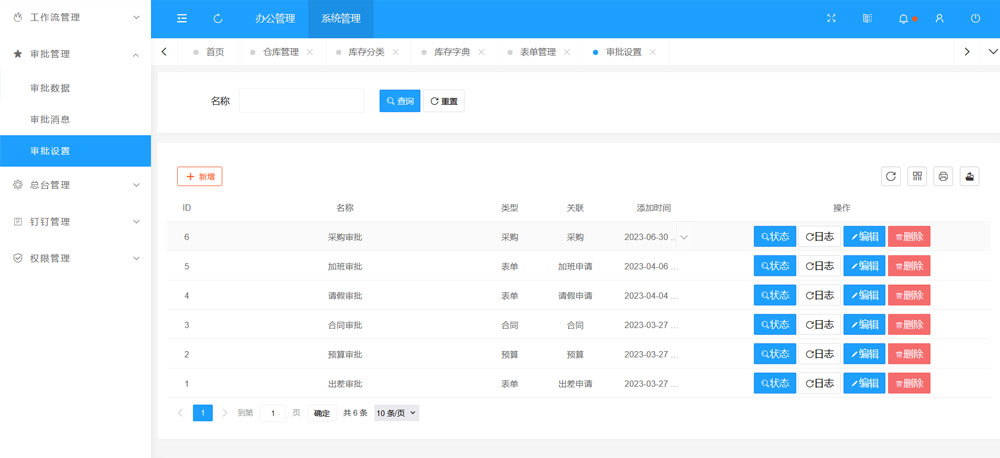The width and height of the screenshot is (1000, 458).
Task: Enter fullscreen using the expand icon
Action: (831, 18)
